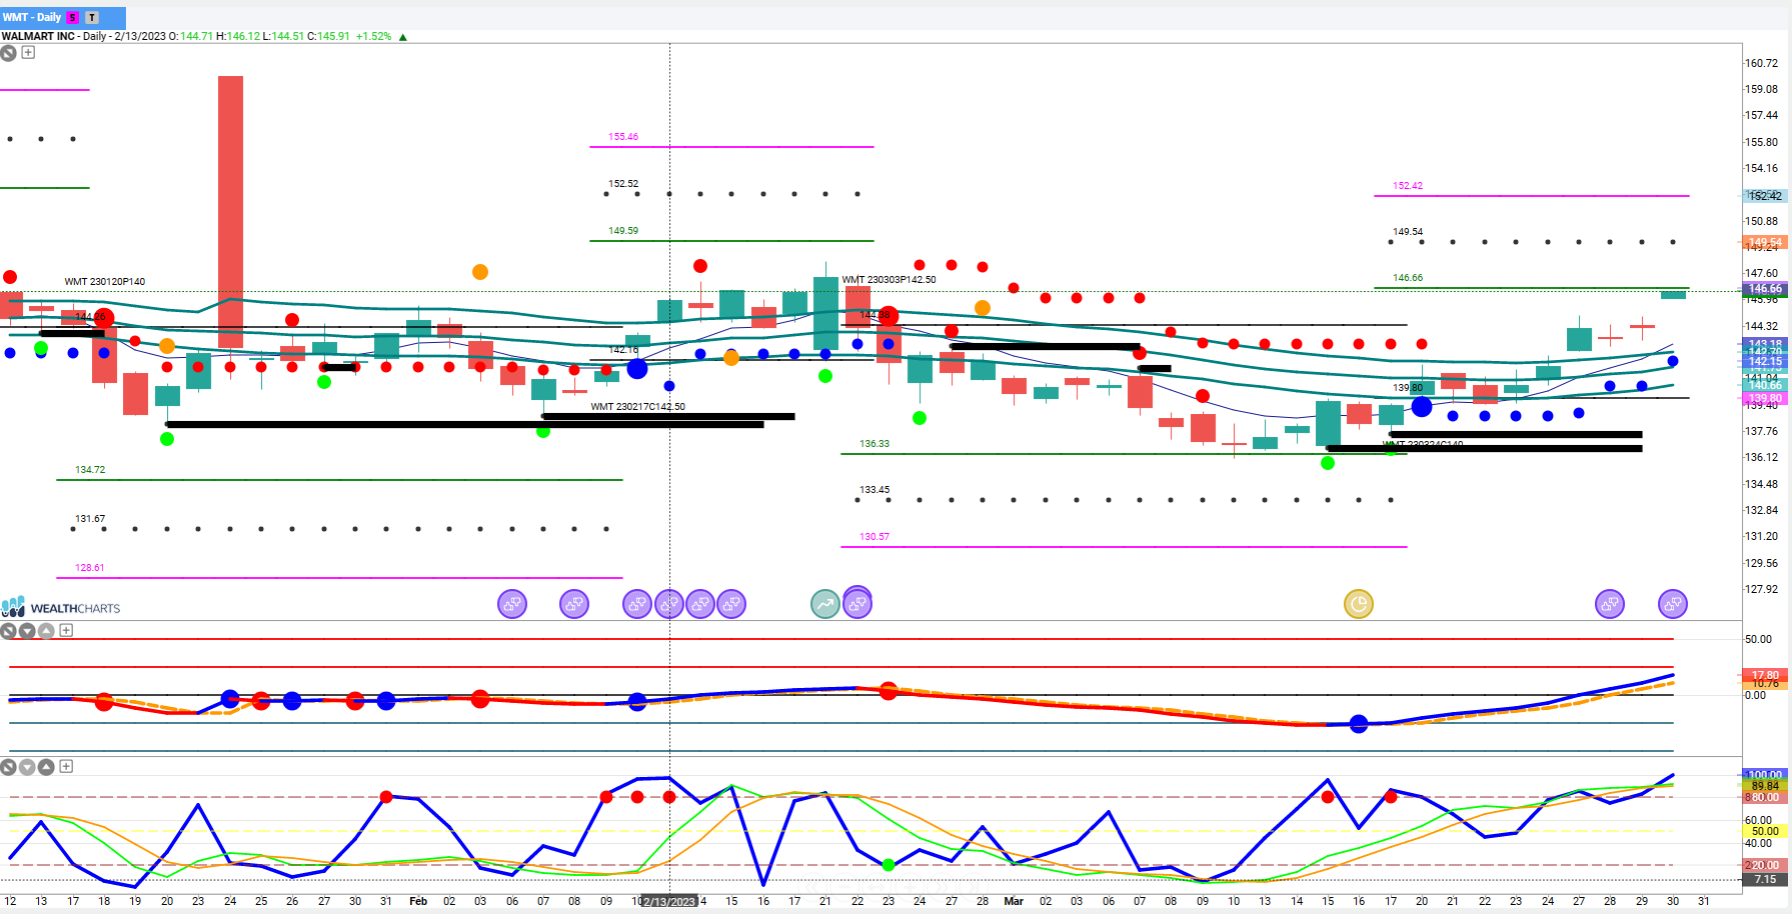The width and height of the screenshot is (1792, 914).
Task: Hide the main price pane with circle-slash icon
Action: tap(8, 53)
